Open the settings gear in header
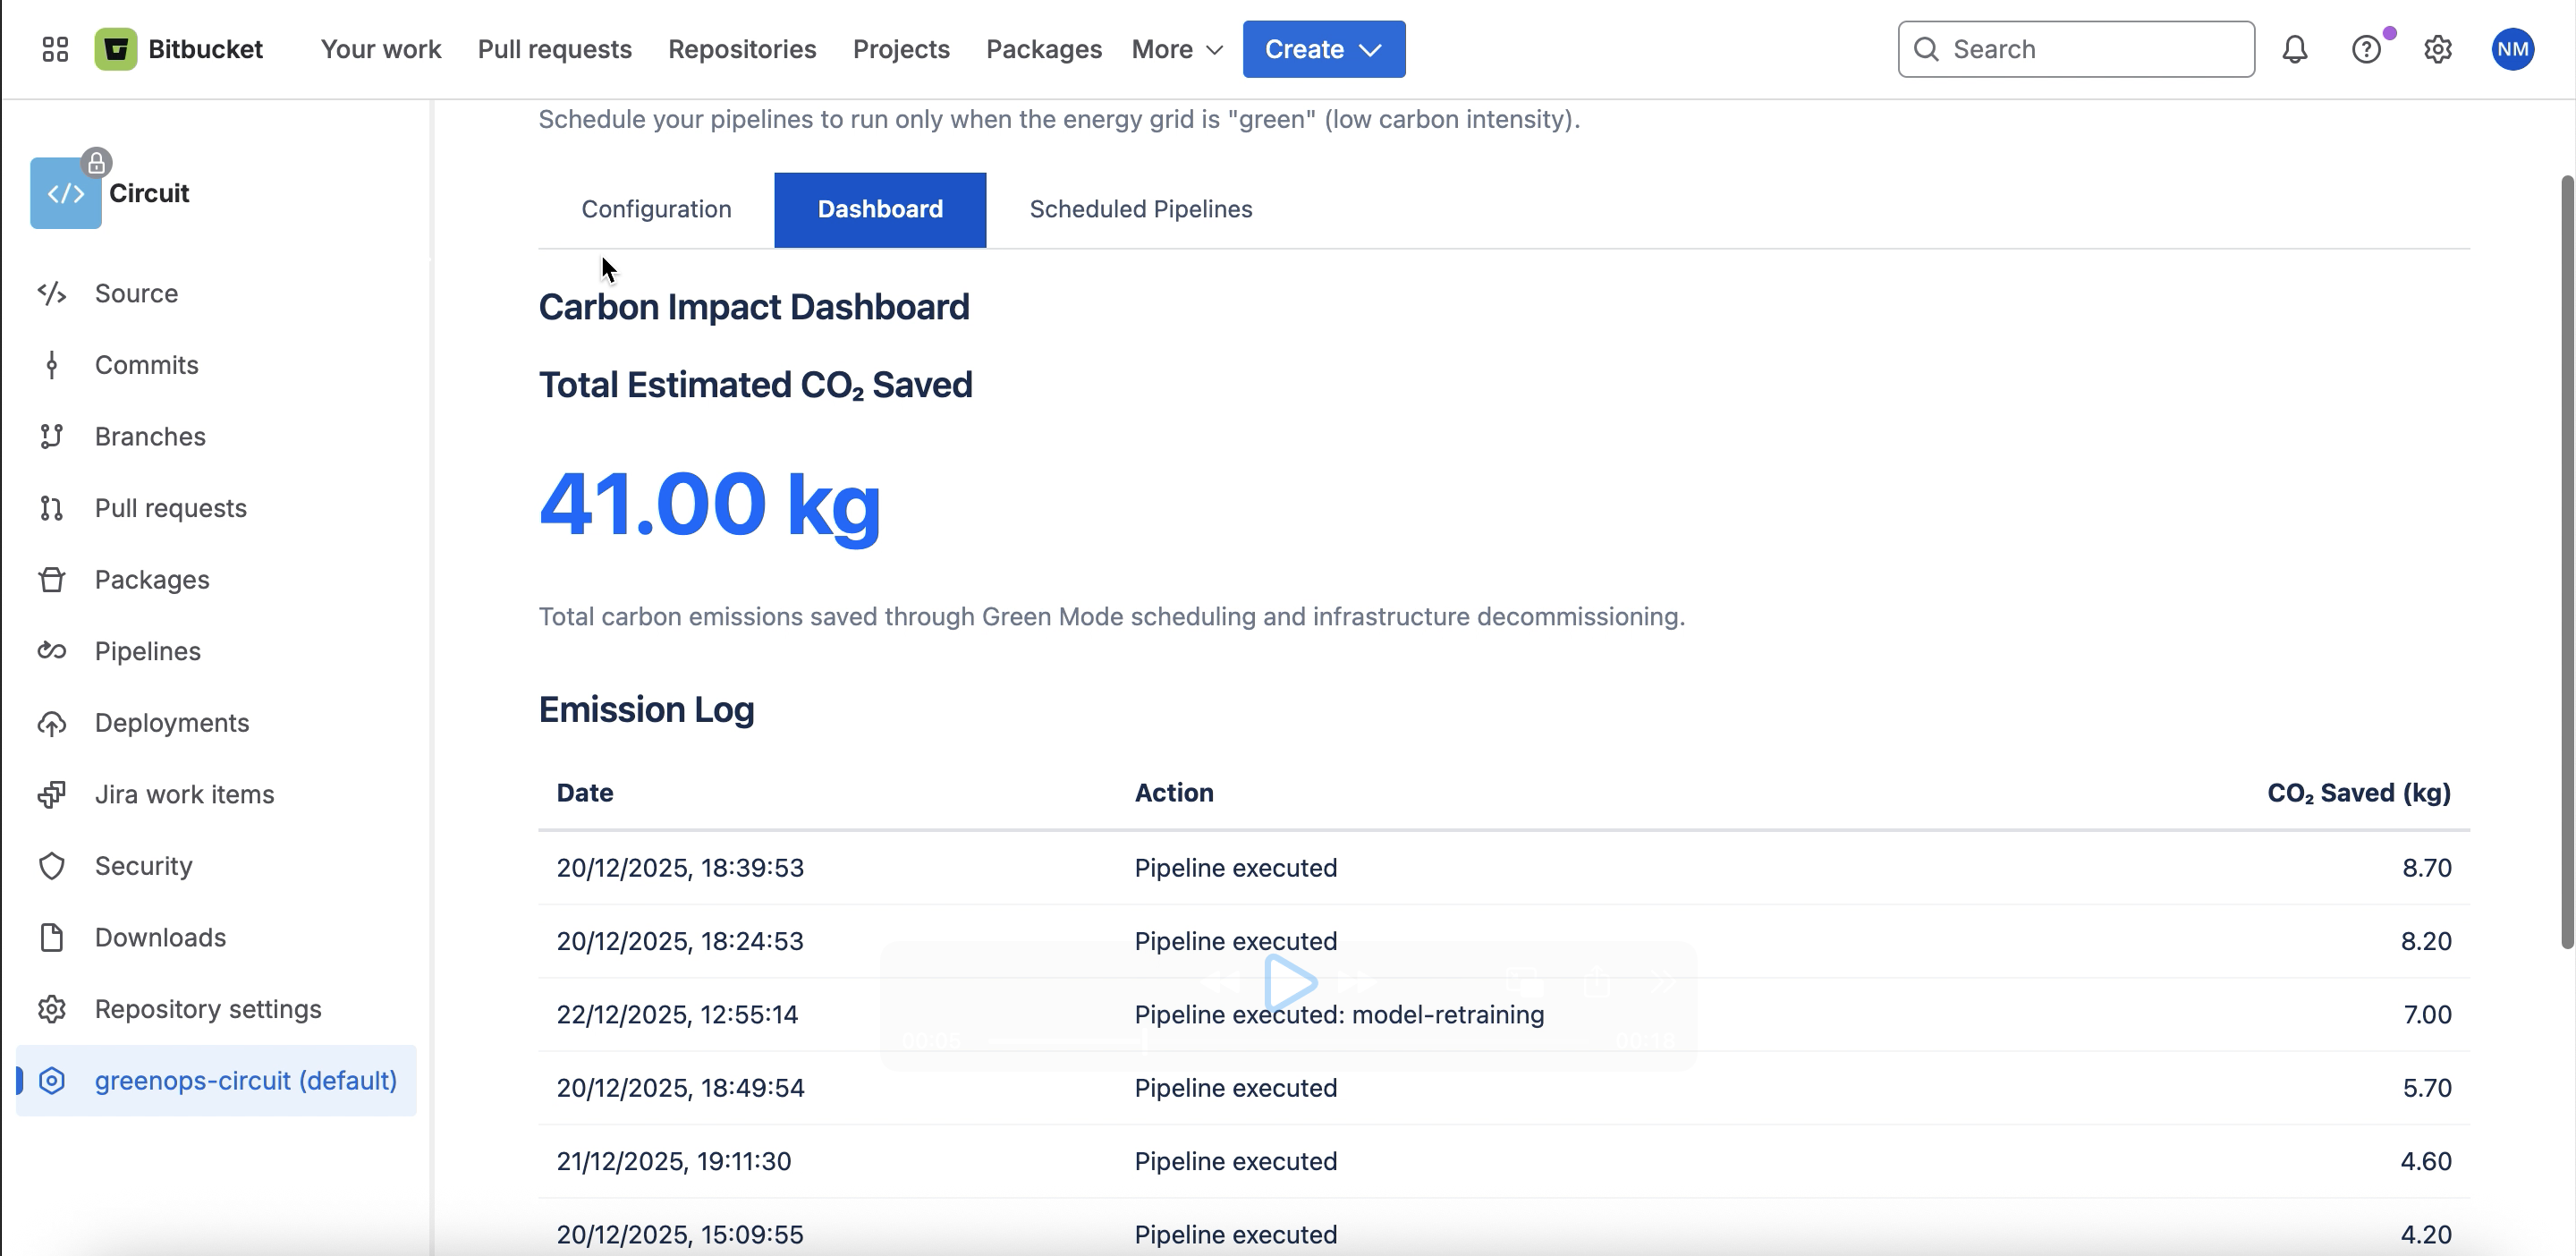This screenshot has width=2576, height=1256. point(2437,49)
